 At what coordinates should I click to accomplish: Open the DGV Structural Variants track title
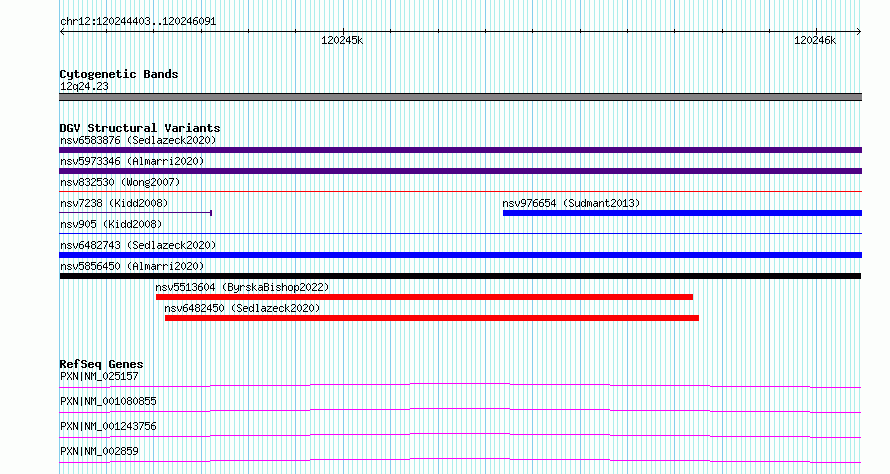[x=140, y=128]
